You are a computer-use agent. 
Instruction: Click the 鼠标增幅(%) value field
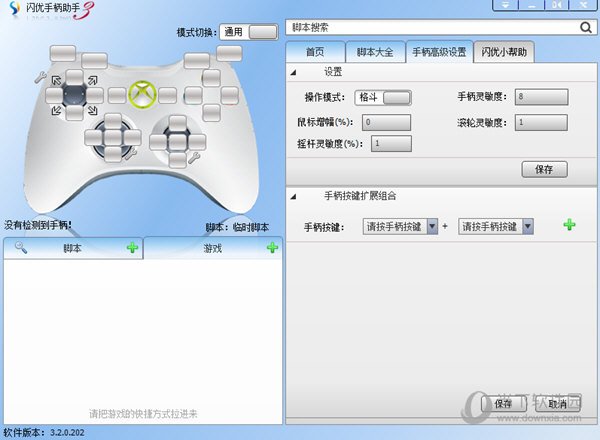click(x=386, y=122)
